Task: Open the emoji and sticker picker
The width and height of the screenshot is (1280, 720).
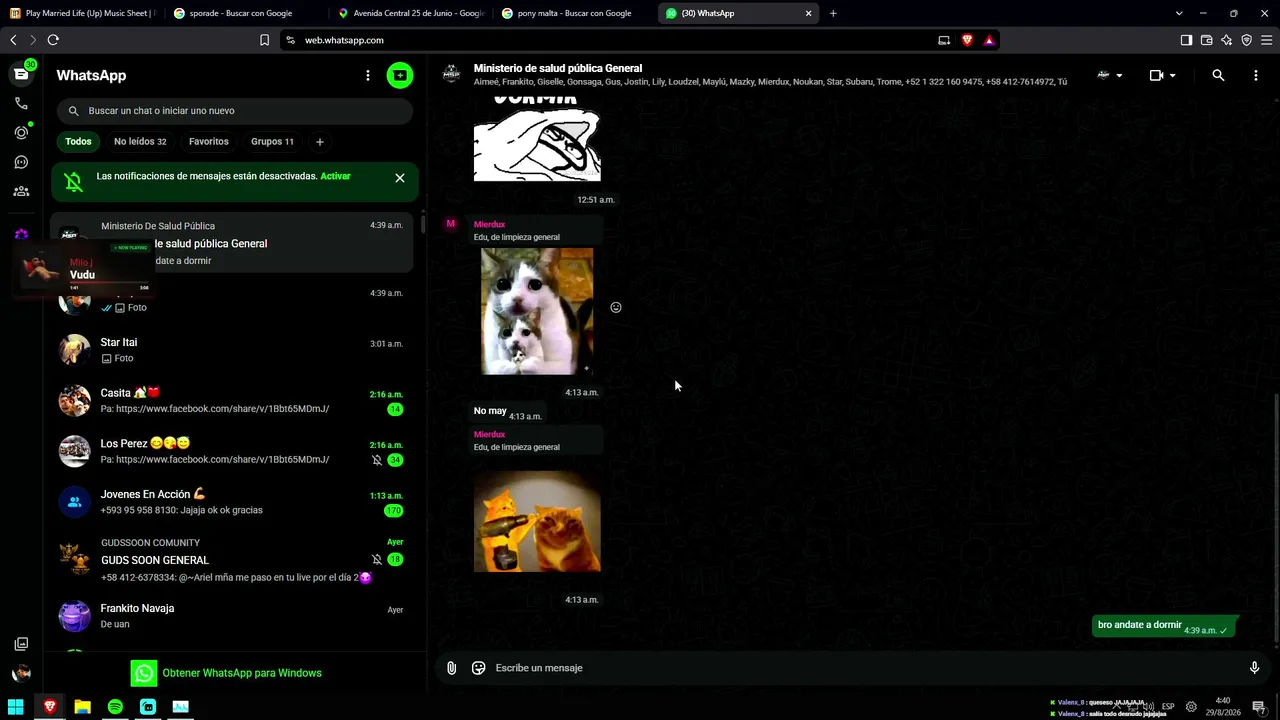Action: point(479,668)
